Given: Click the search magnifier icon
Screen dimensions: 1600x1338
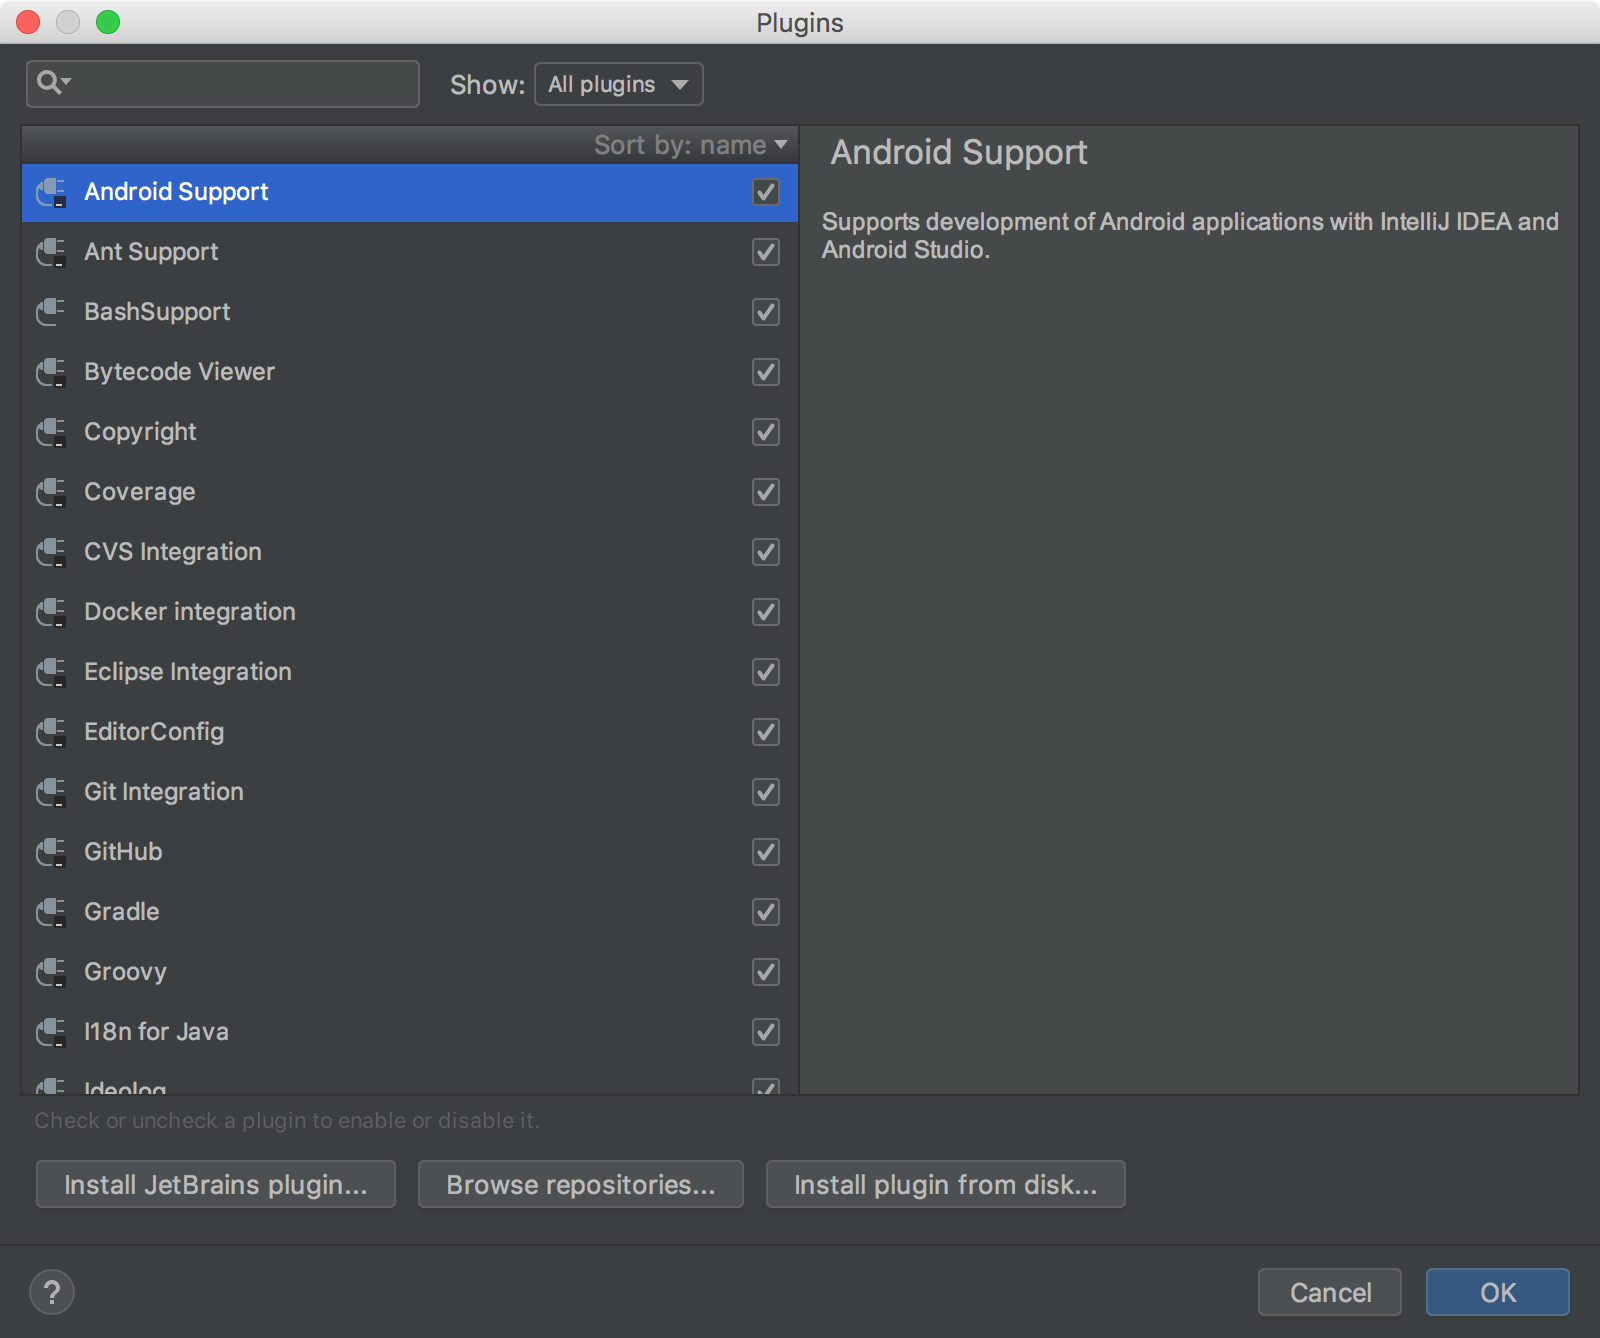Looking at the screenshot, I should click(52, 83).
